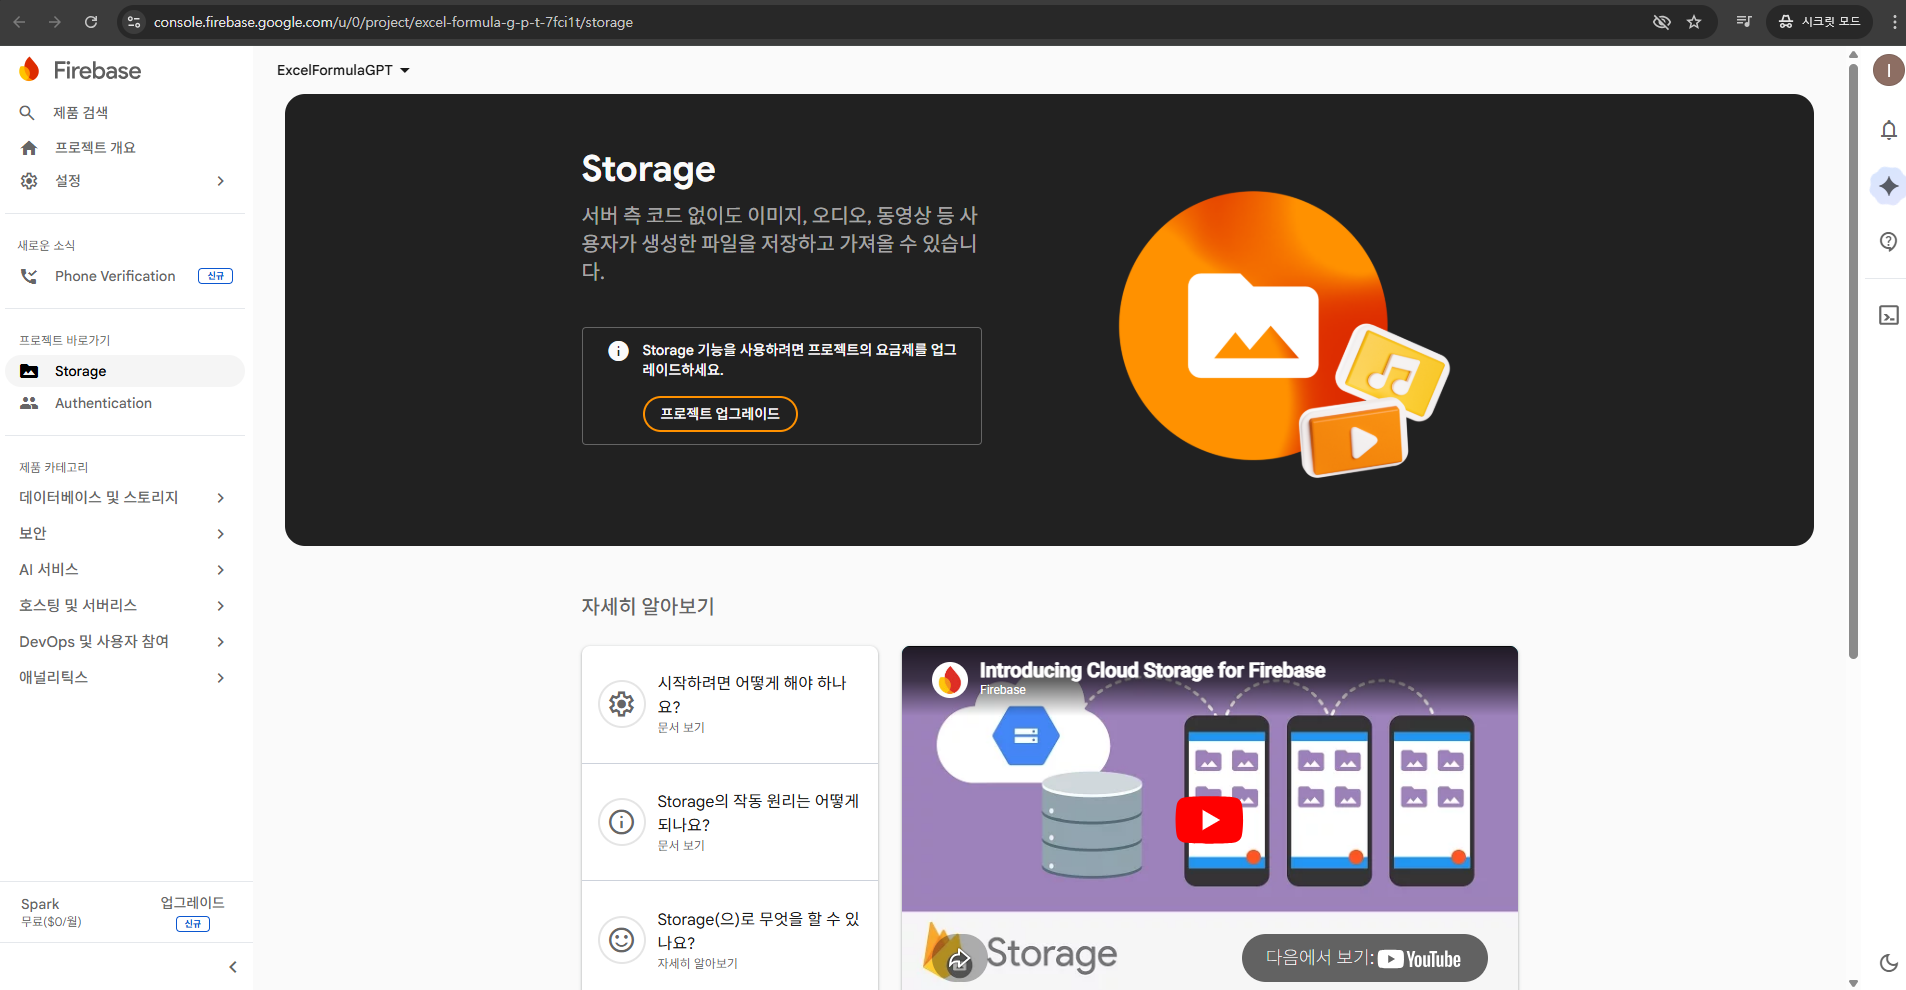The width and height of the screenshot is (1906, 990).
Task: Expand the 설정 settings submenu arrow
Action: [x=221, y=181]
